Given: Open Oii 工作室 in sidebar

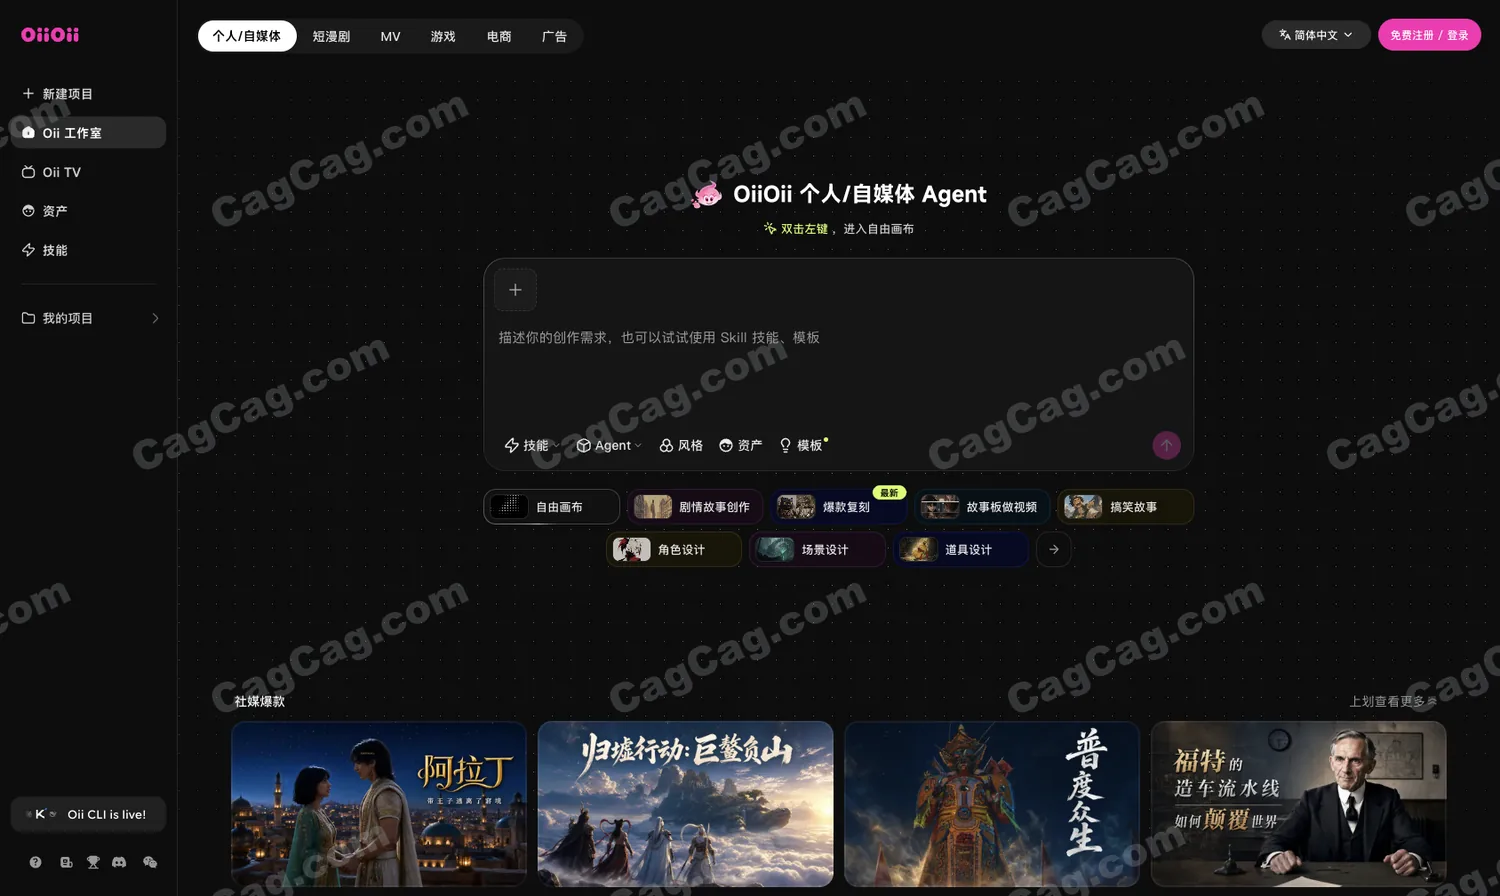Looking at the screenshot, I should coord(88,132).
